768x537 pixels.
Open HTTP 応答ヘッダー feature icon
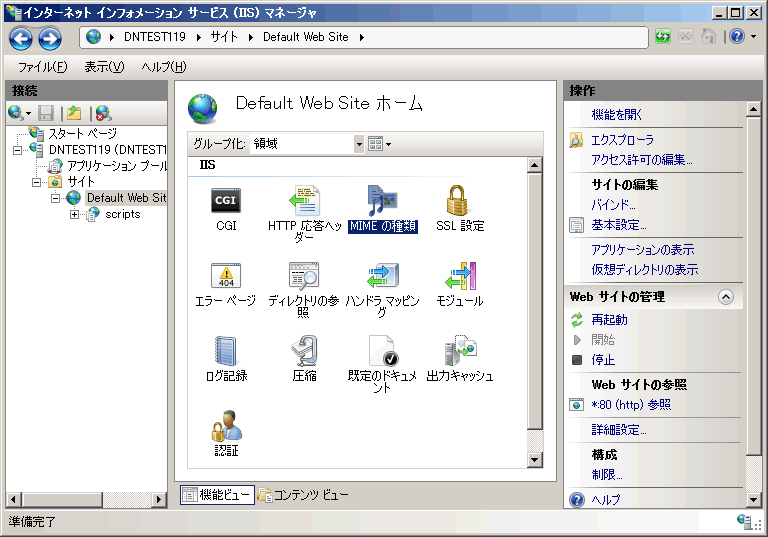[304, 200]
